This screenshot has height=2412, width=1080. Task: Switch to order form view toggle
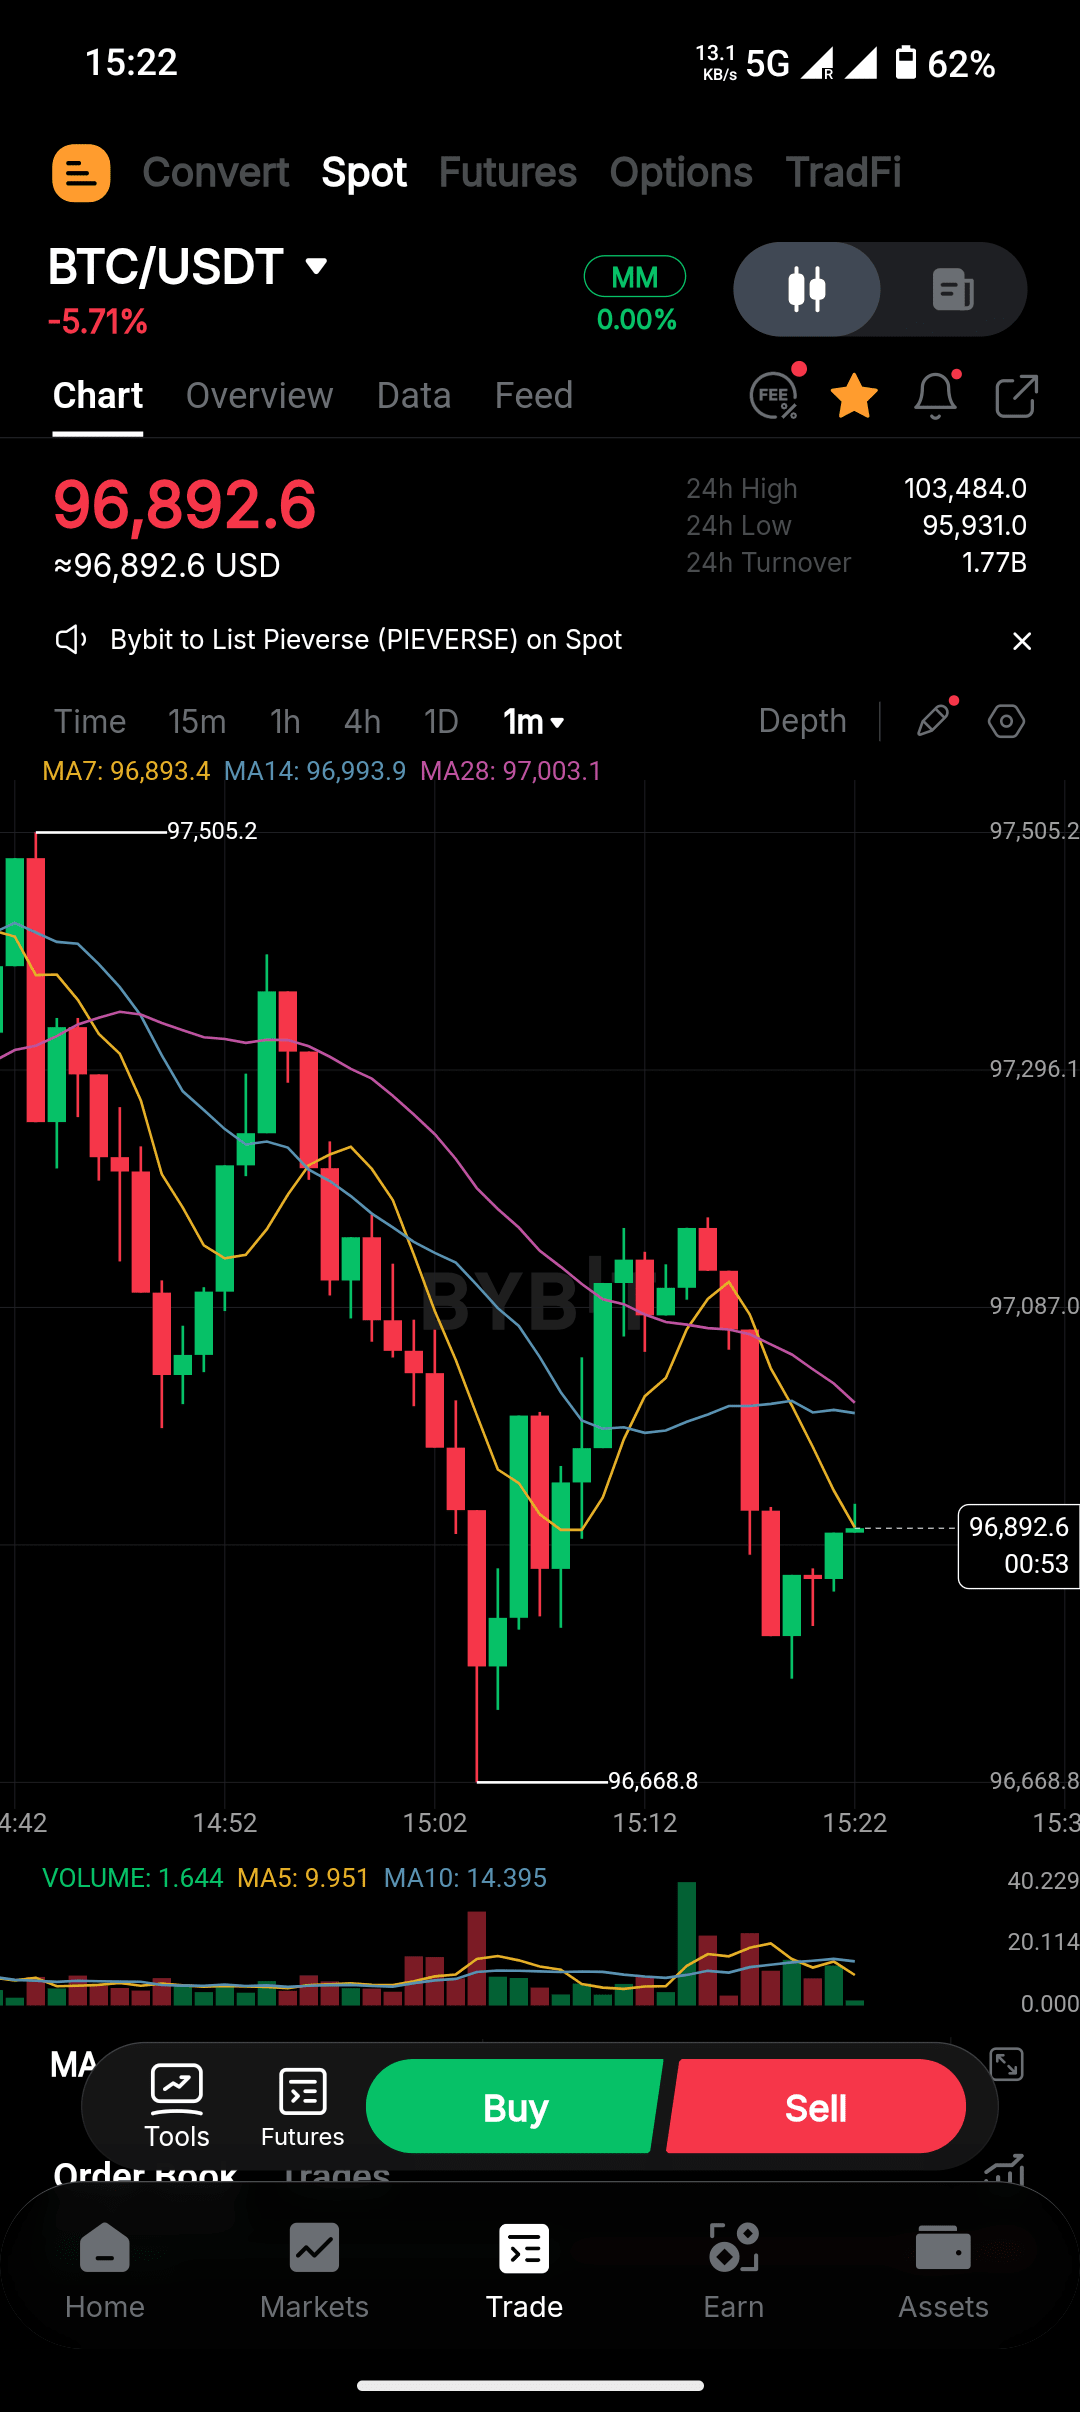click(953, 289)
